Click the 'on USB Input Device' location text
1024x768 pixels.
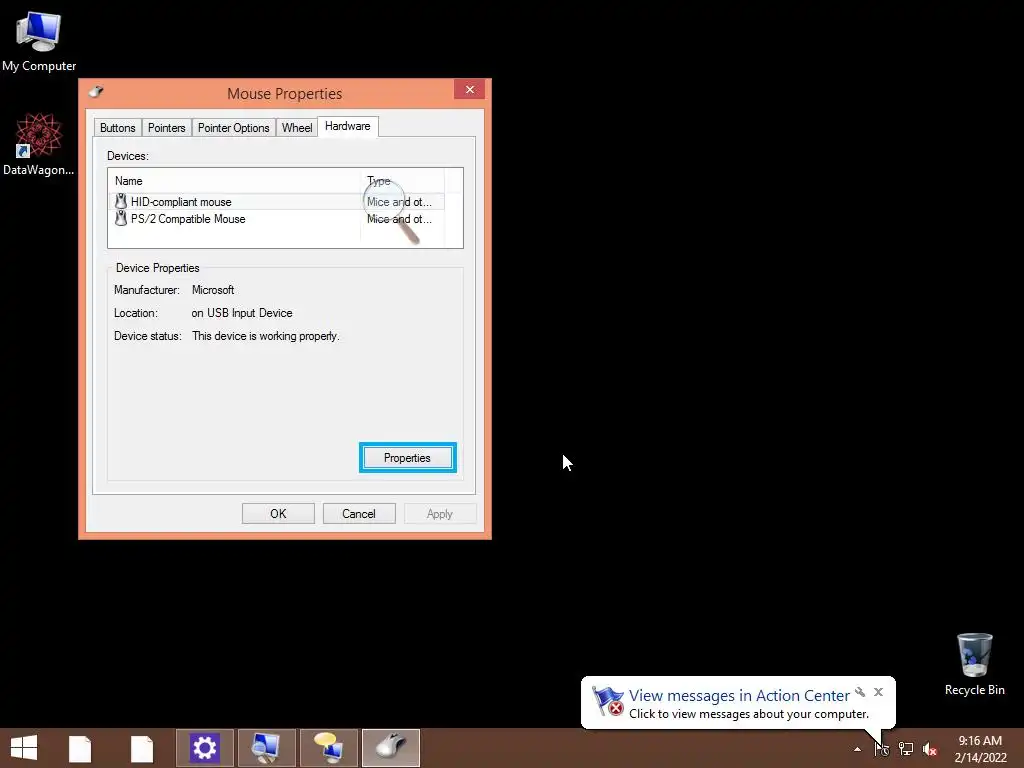pos(242,313)
